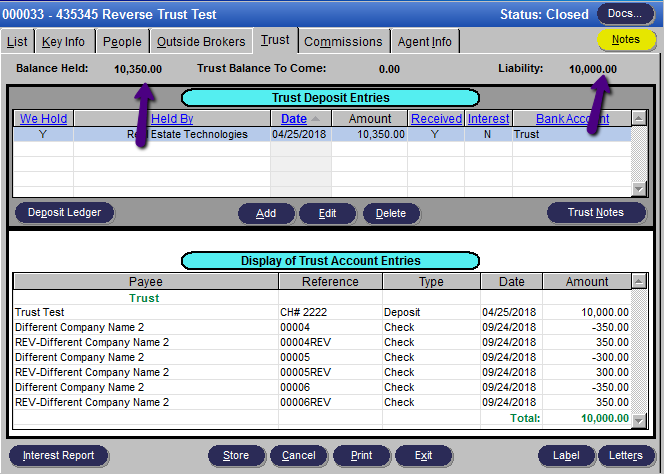Image resolution: width=664 pixels, height=474 pixels.
Task: Open Trust Notes
Action: coord(595,213)
